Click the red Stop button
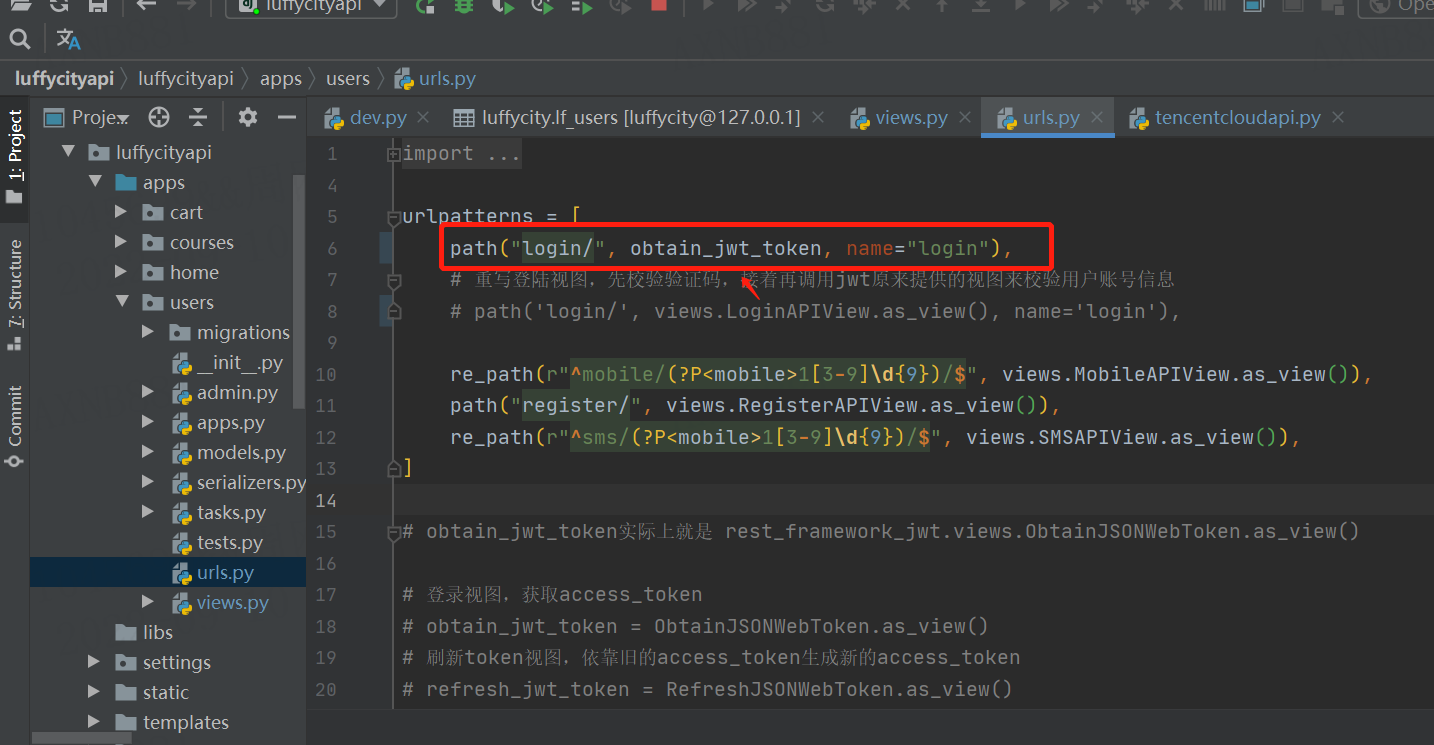Screen dimensions: 1434x745 click(x=658, y=5)
